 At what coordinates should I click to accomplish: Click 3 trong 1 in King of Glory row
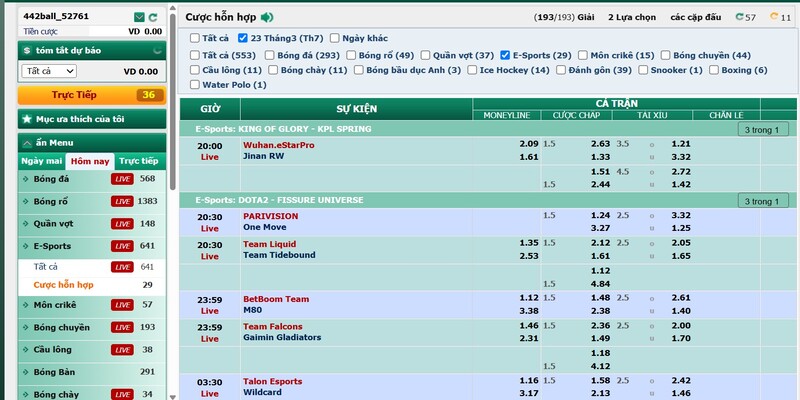click(763, 130)
